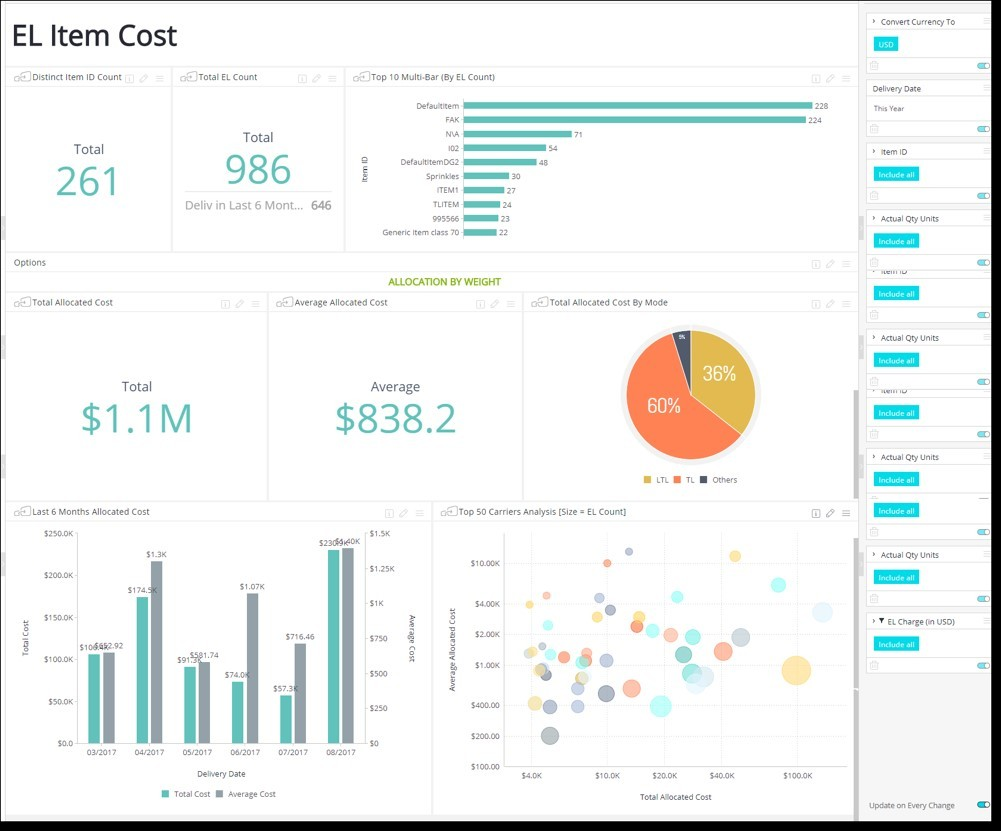
Task: Open the edit pencil on Top 10 Multi-Bar widget
Action: pyautogui.click(x=830, y=77)
